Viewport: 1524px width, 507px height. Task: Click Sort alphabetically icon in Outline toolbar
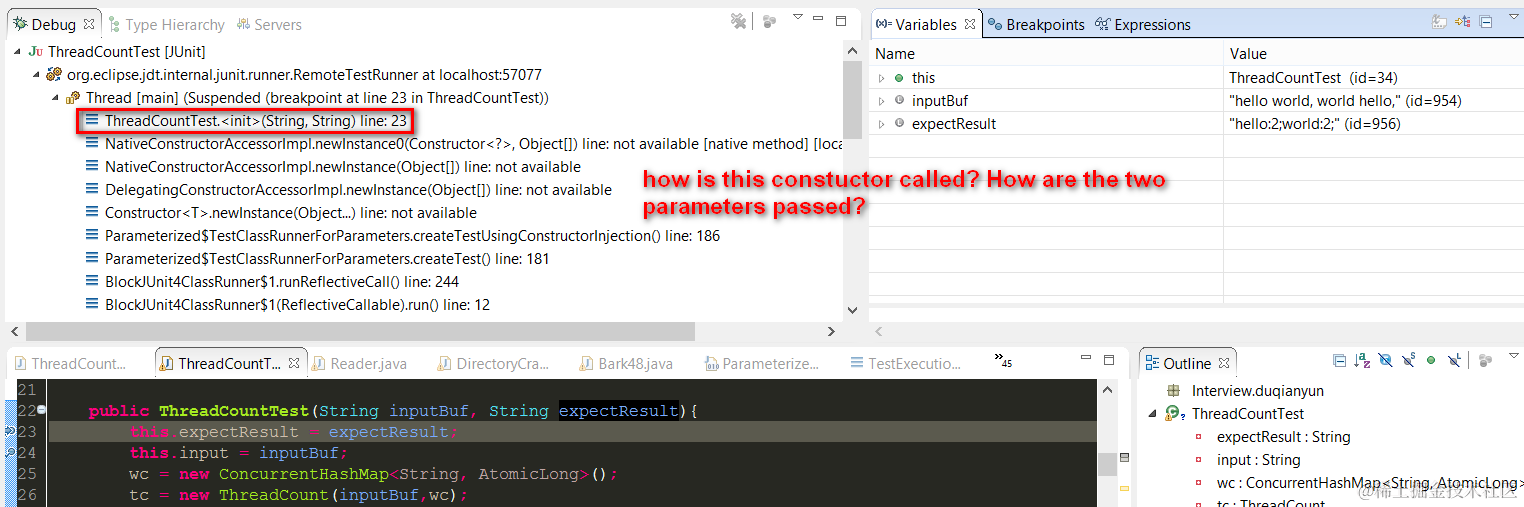(x=1362, y=360)
